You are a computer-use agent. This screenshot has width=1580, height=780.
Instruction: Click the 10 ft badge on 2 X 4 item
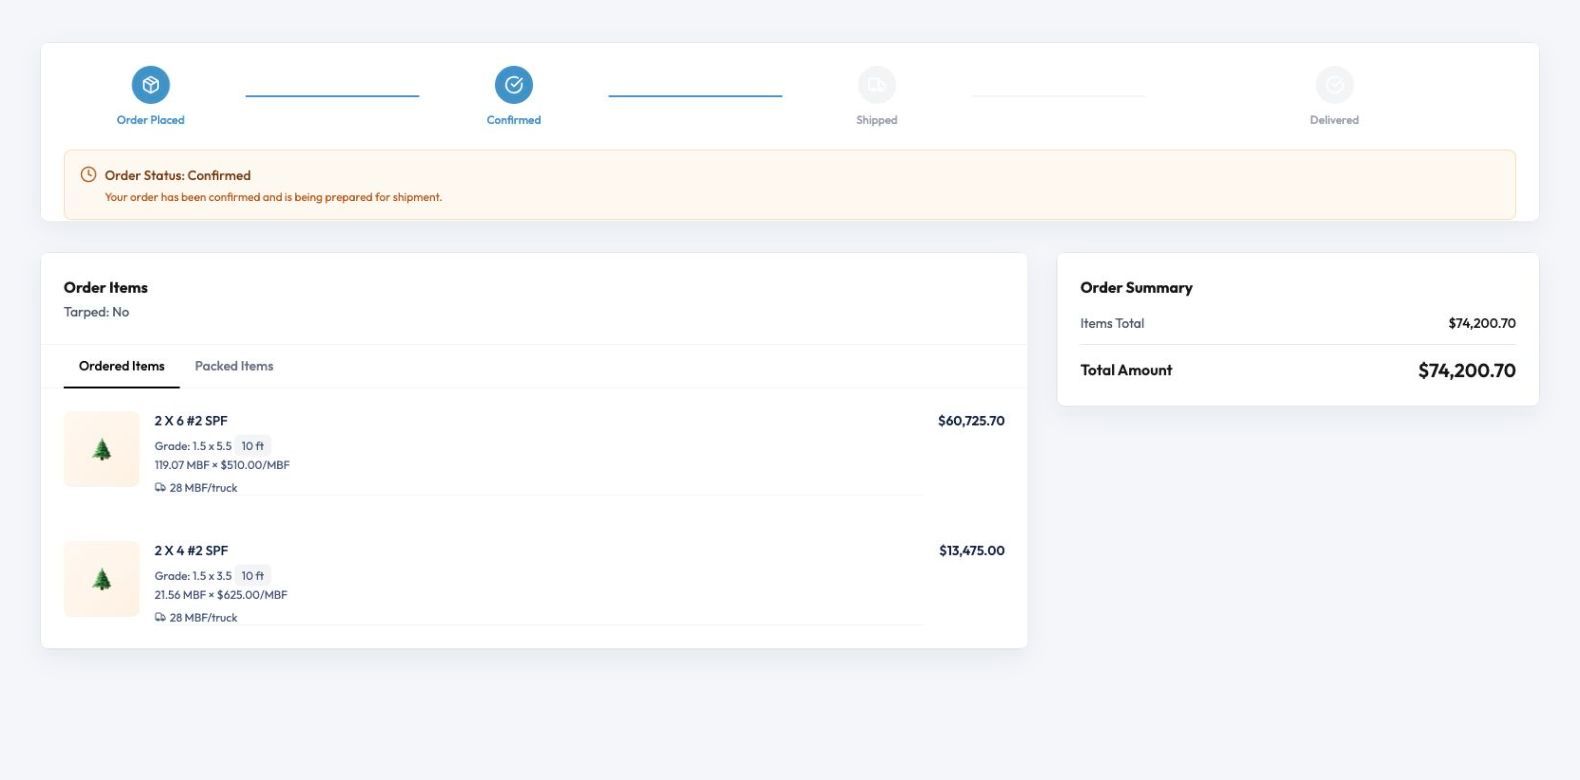pyautogui.click(x=253, y=576)
